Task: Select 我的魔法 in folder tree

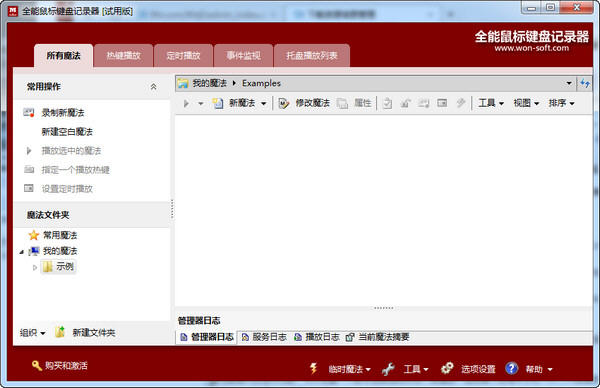Action: pyautogui.click(x=60, y=251)
